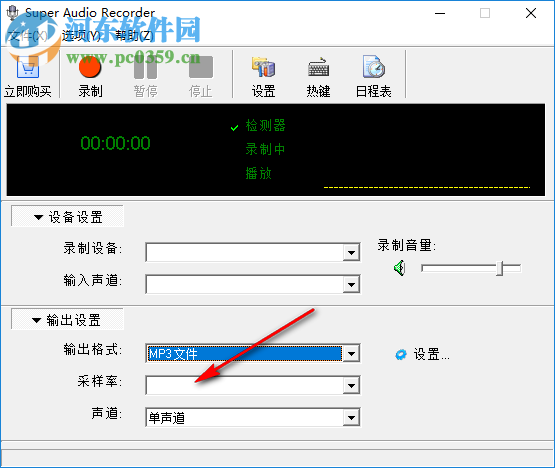Open the 文件(X) menu

click(28, 36)
